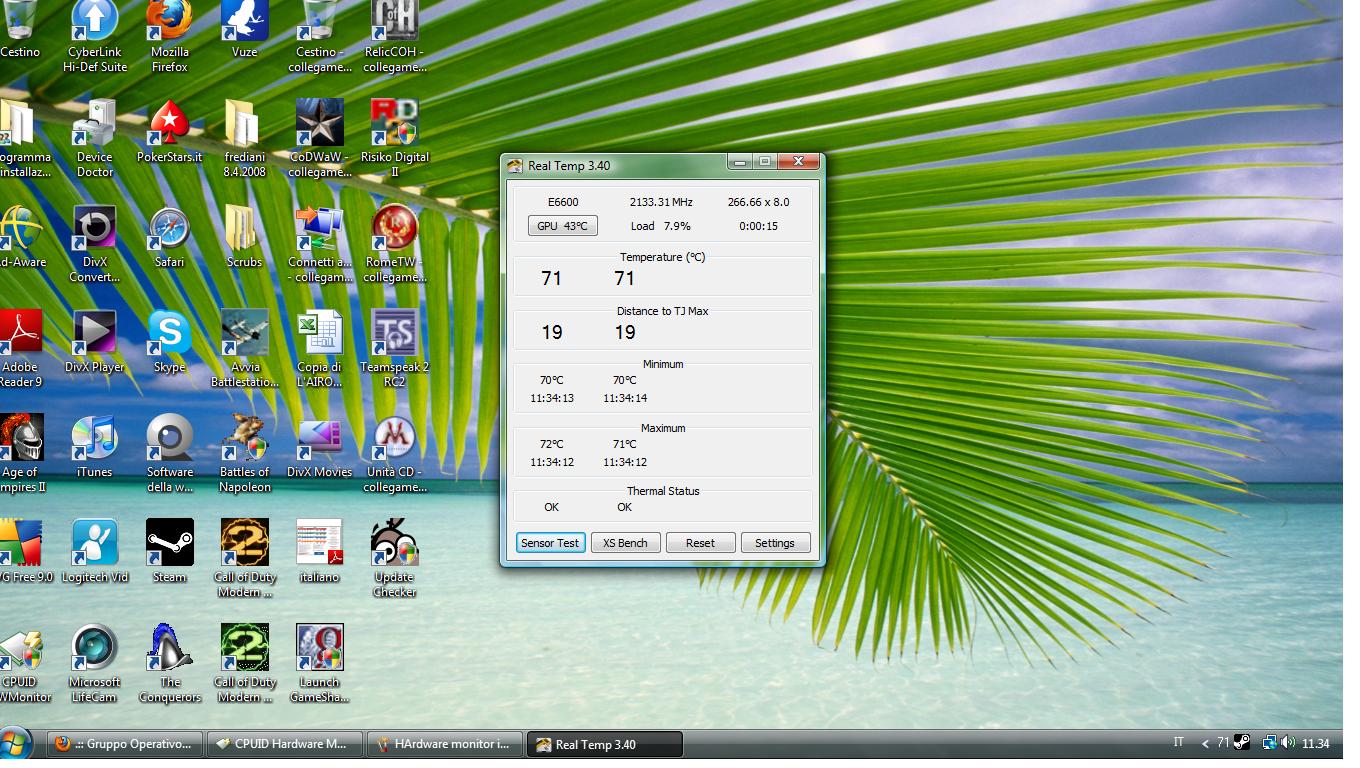This screenshot has height=768, width=1360.
Task: Launch Steam from the desktop
Action: [x=169, y=545]
